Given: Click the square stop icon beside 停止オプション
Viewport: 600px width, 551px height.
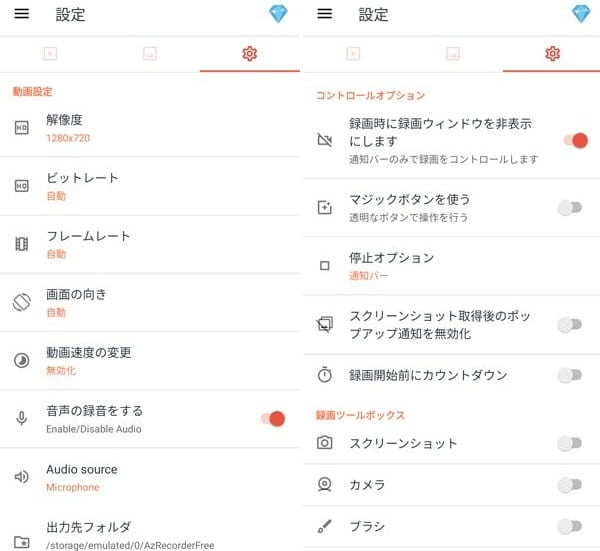Looking at the screenshot, I should pos(324,266).
